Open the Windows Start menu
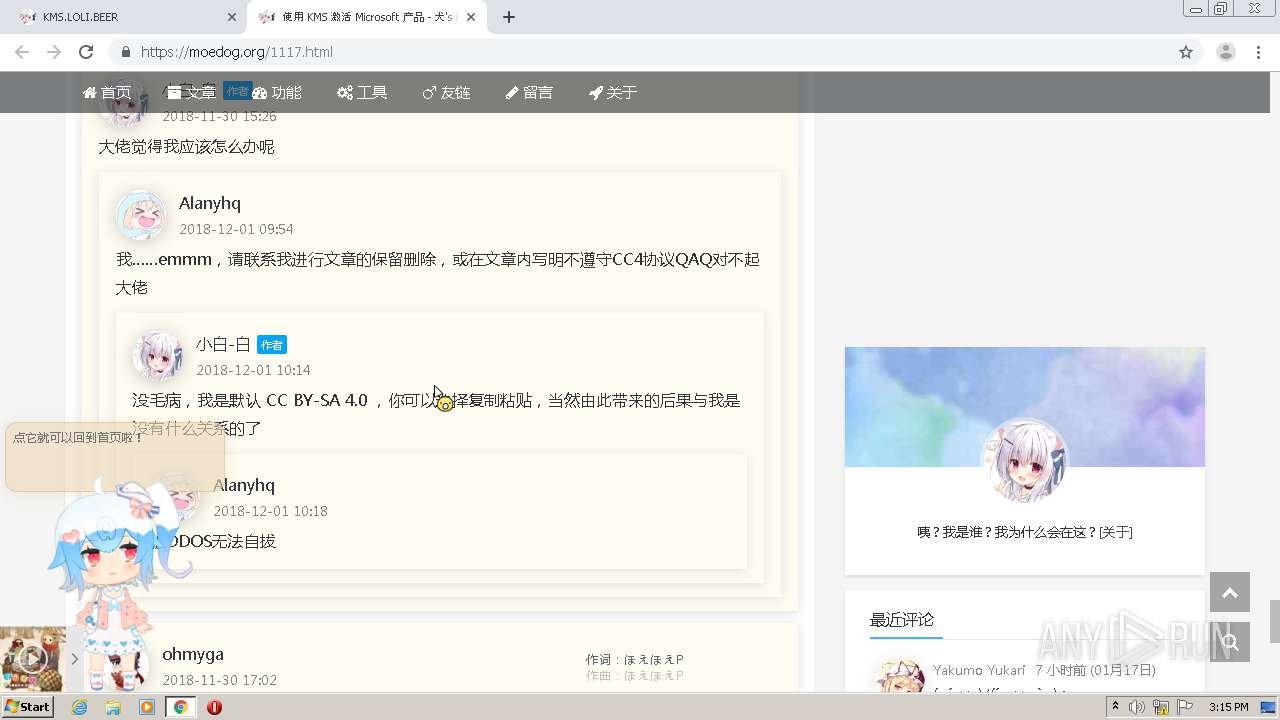1280x720 pixels. tap(28, 707)
